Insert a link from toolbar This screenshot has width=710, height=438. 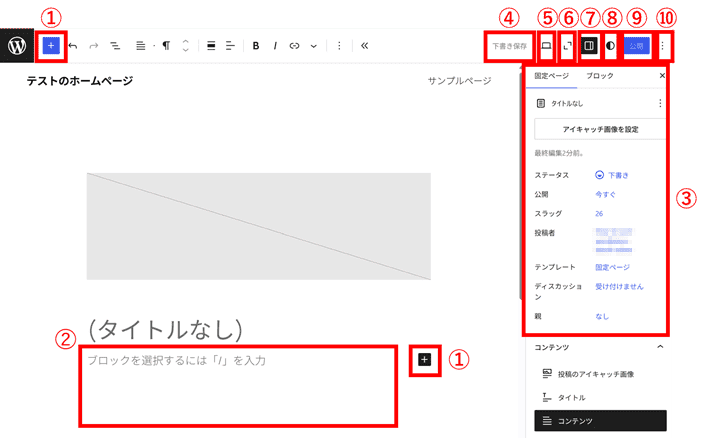(294, 46)
